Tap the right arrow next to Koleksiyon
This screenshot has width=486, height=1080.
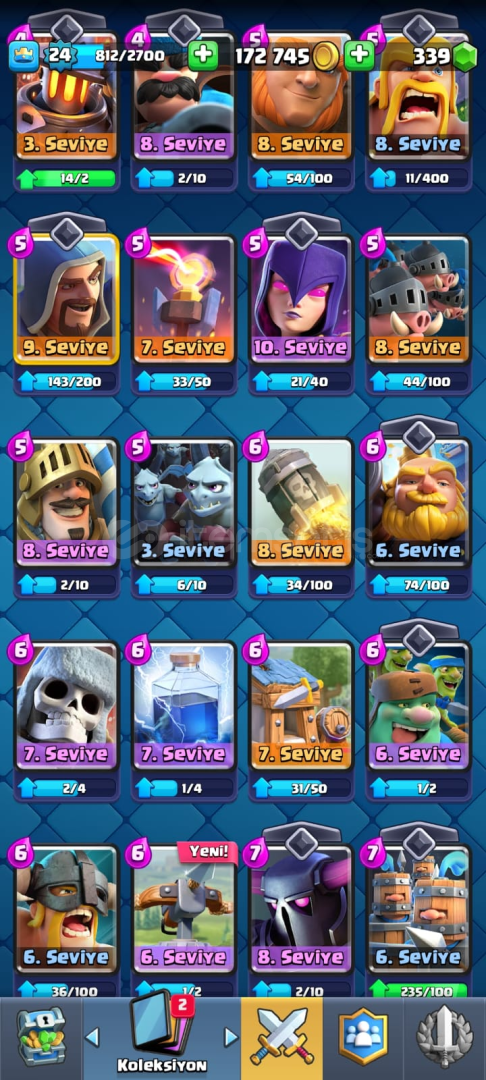[231, 1036]
